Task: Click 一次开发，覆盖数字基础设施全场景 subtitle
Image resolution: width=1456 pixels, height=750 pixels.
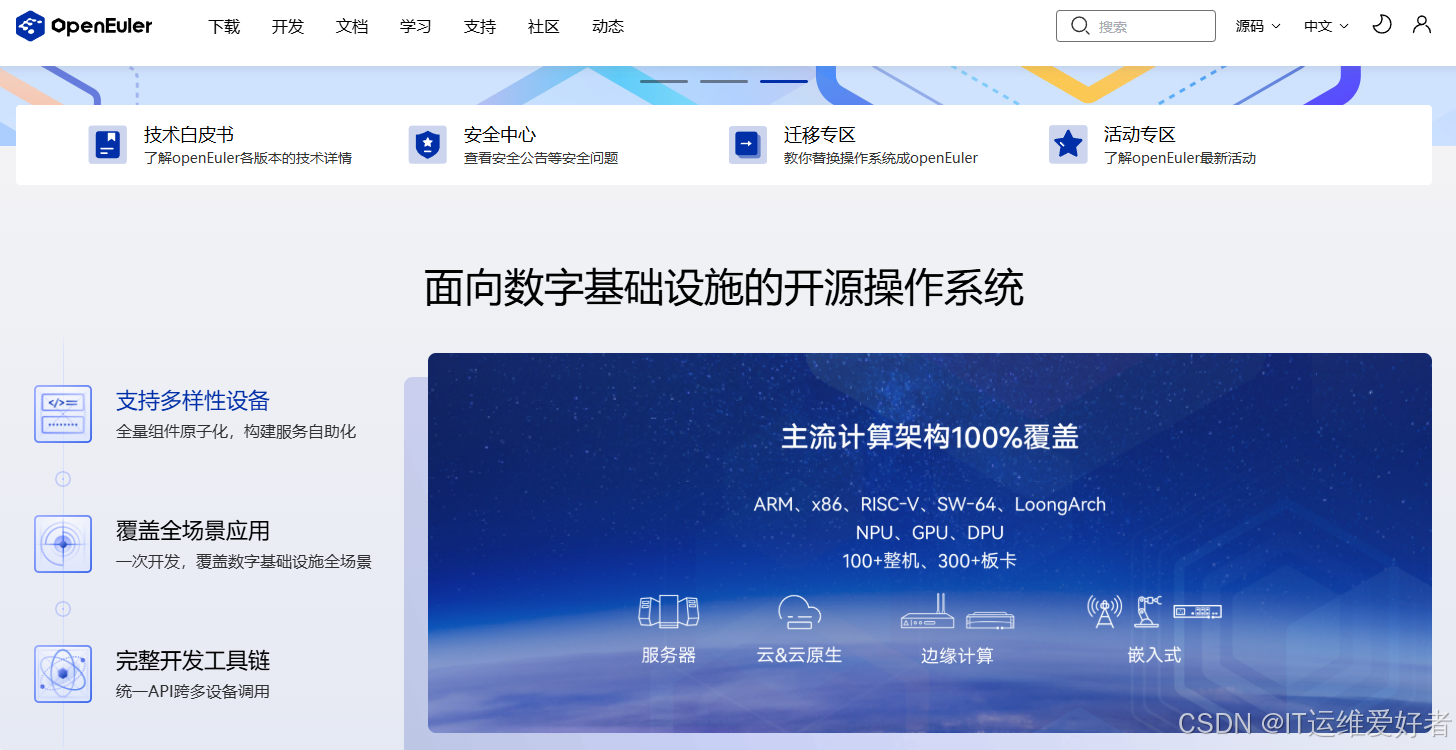Action: 244,562
